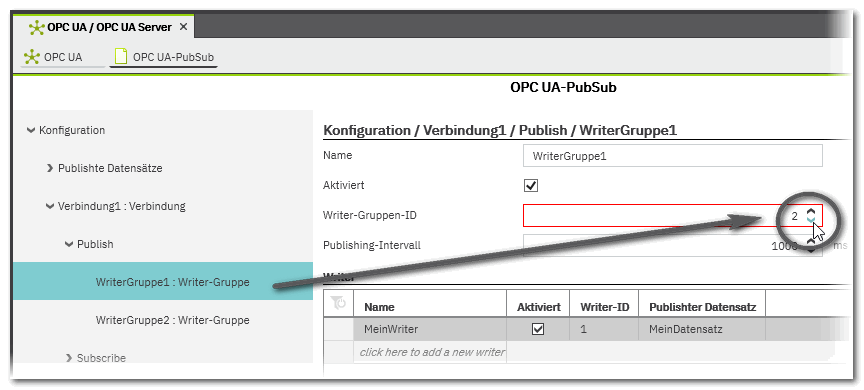Click the Name field containing WriterGruppe1

coord(672,156)
